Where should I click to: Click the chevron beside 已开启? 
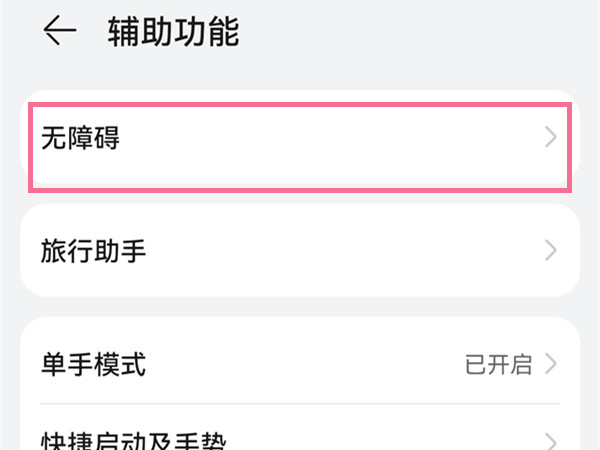click(x=551, y=364)
